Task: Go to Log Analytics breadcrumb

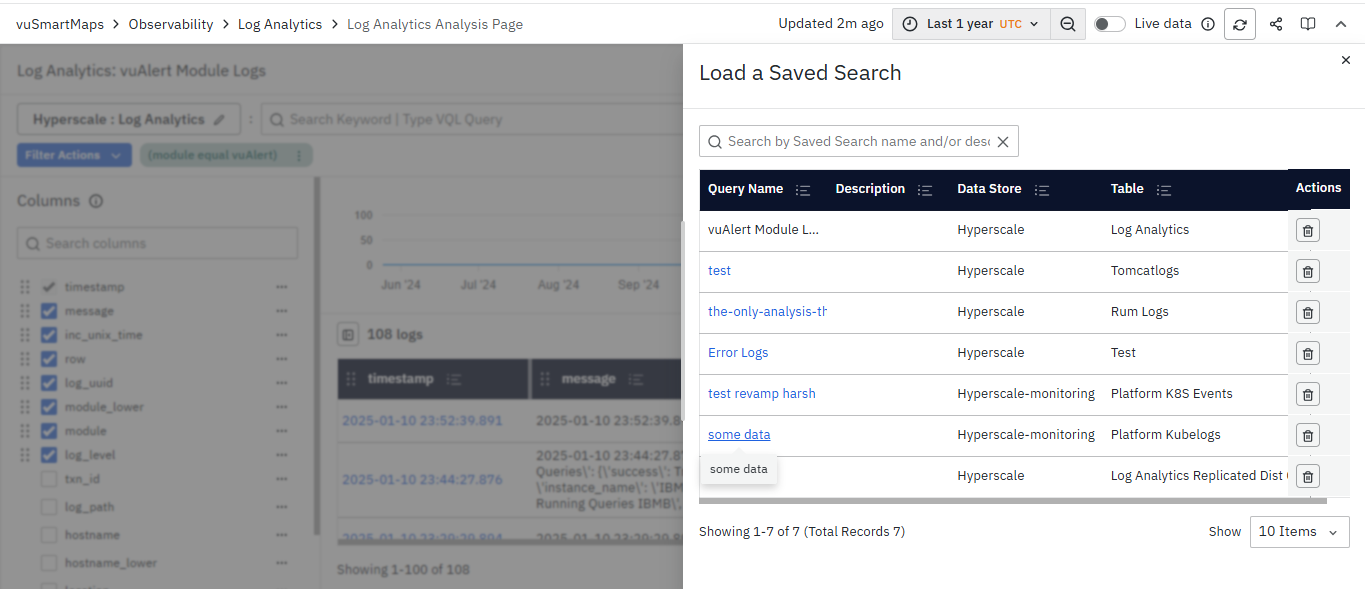Action: pos(279,24)
